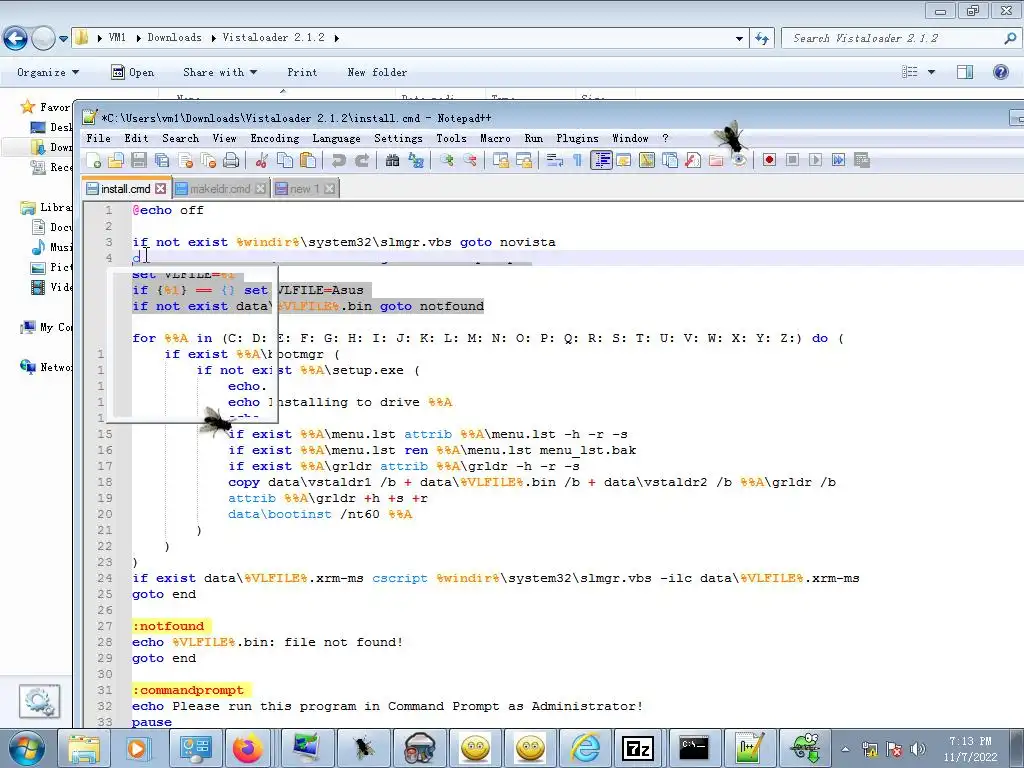Click the Close document icon in Notepad++ toolbar
The height and width of the screenshot is (768, 1024).
coord(185,160)
